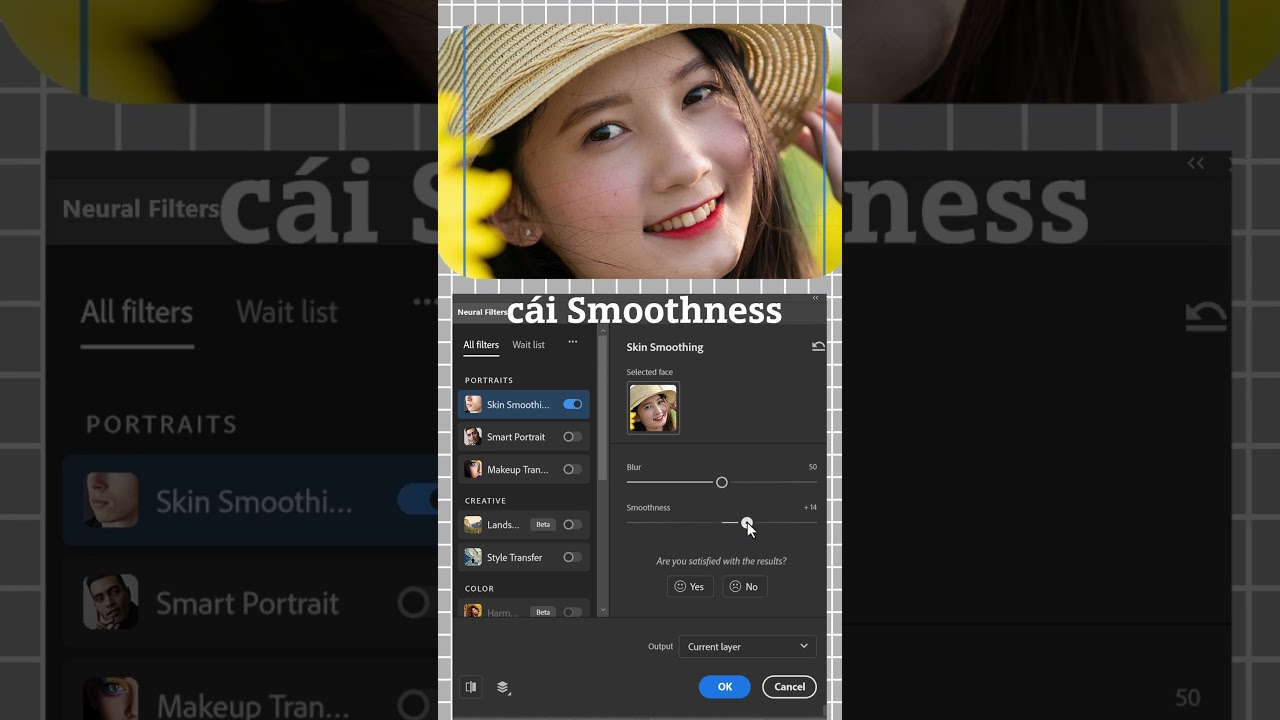Image resolution: width=1280 pixels, height=720 pixels.
Task: Click the CREATIVE section heading
Action: click(486, 500)
